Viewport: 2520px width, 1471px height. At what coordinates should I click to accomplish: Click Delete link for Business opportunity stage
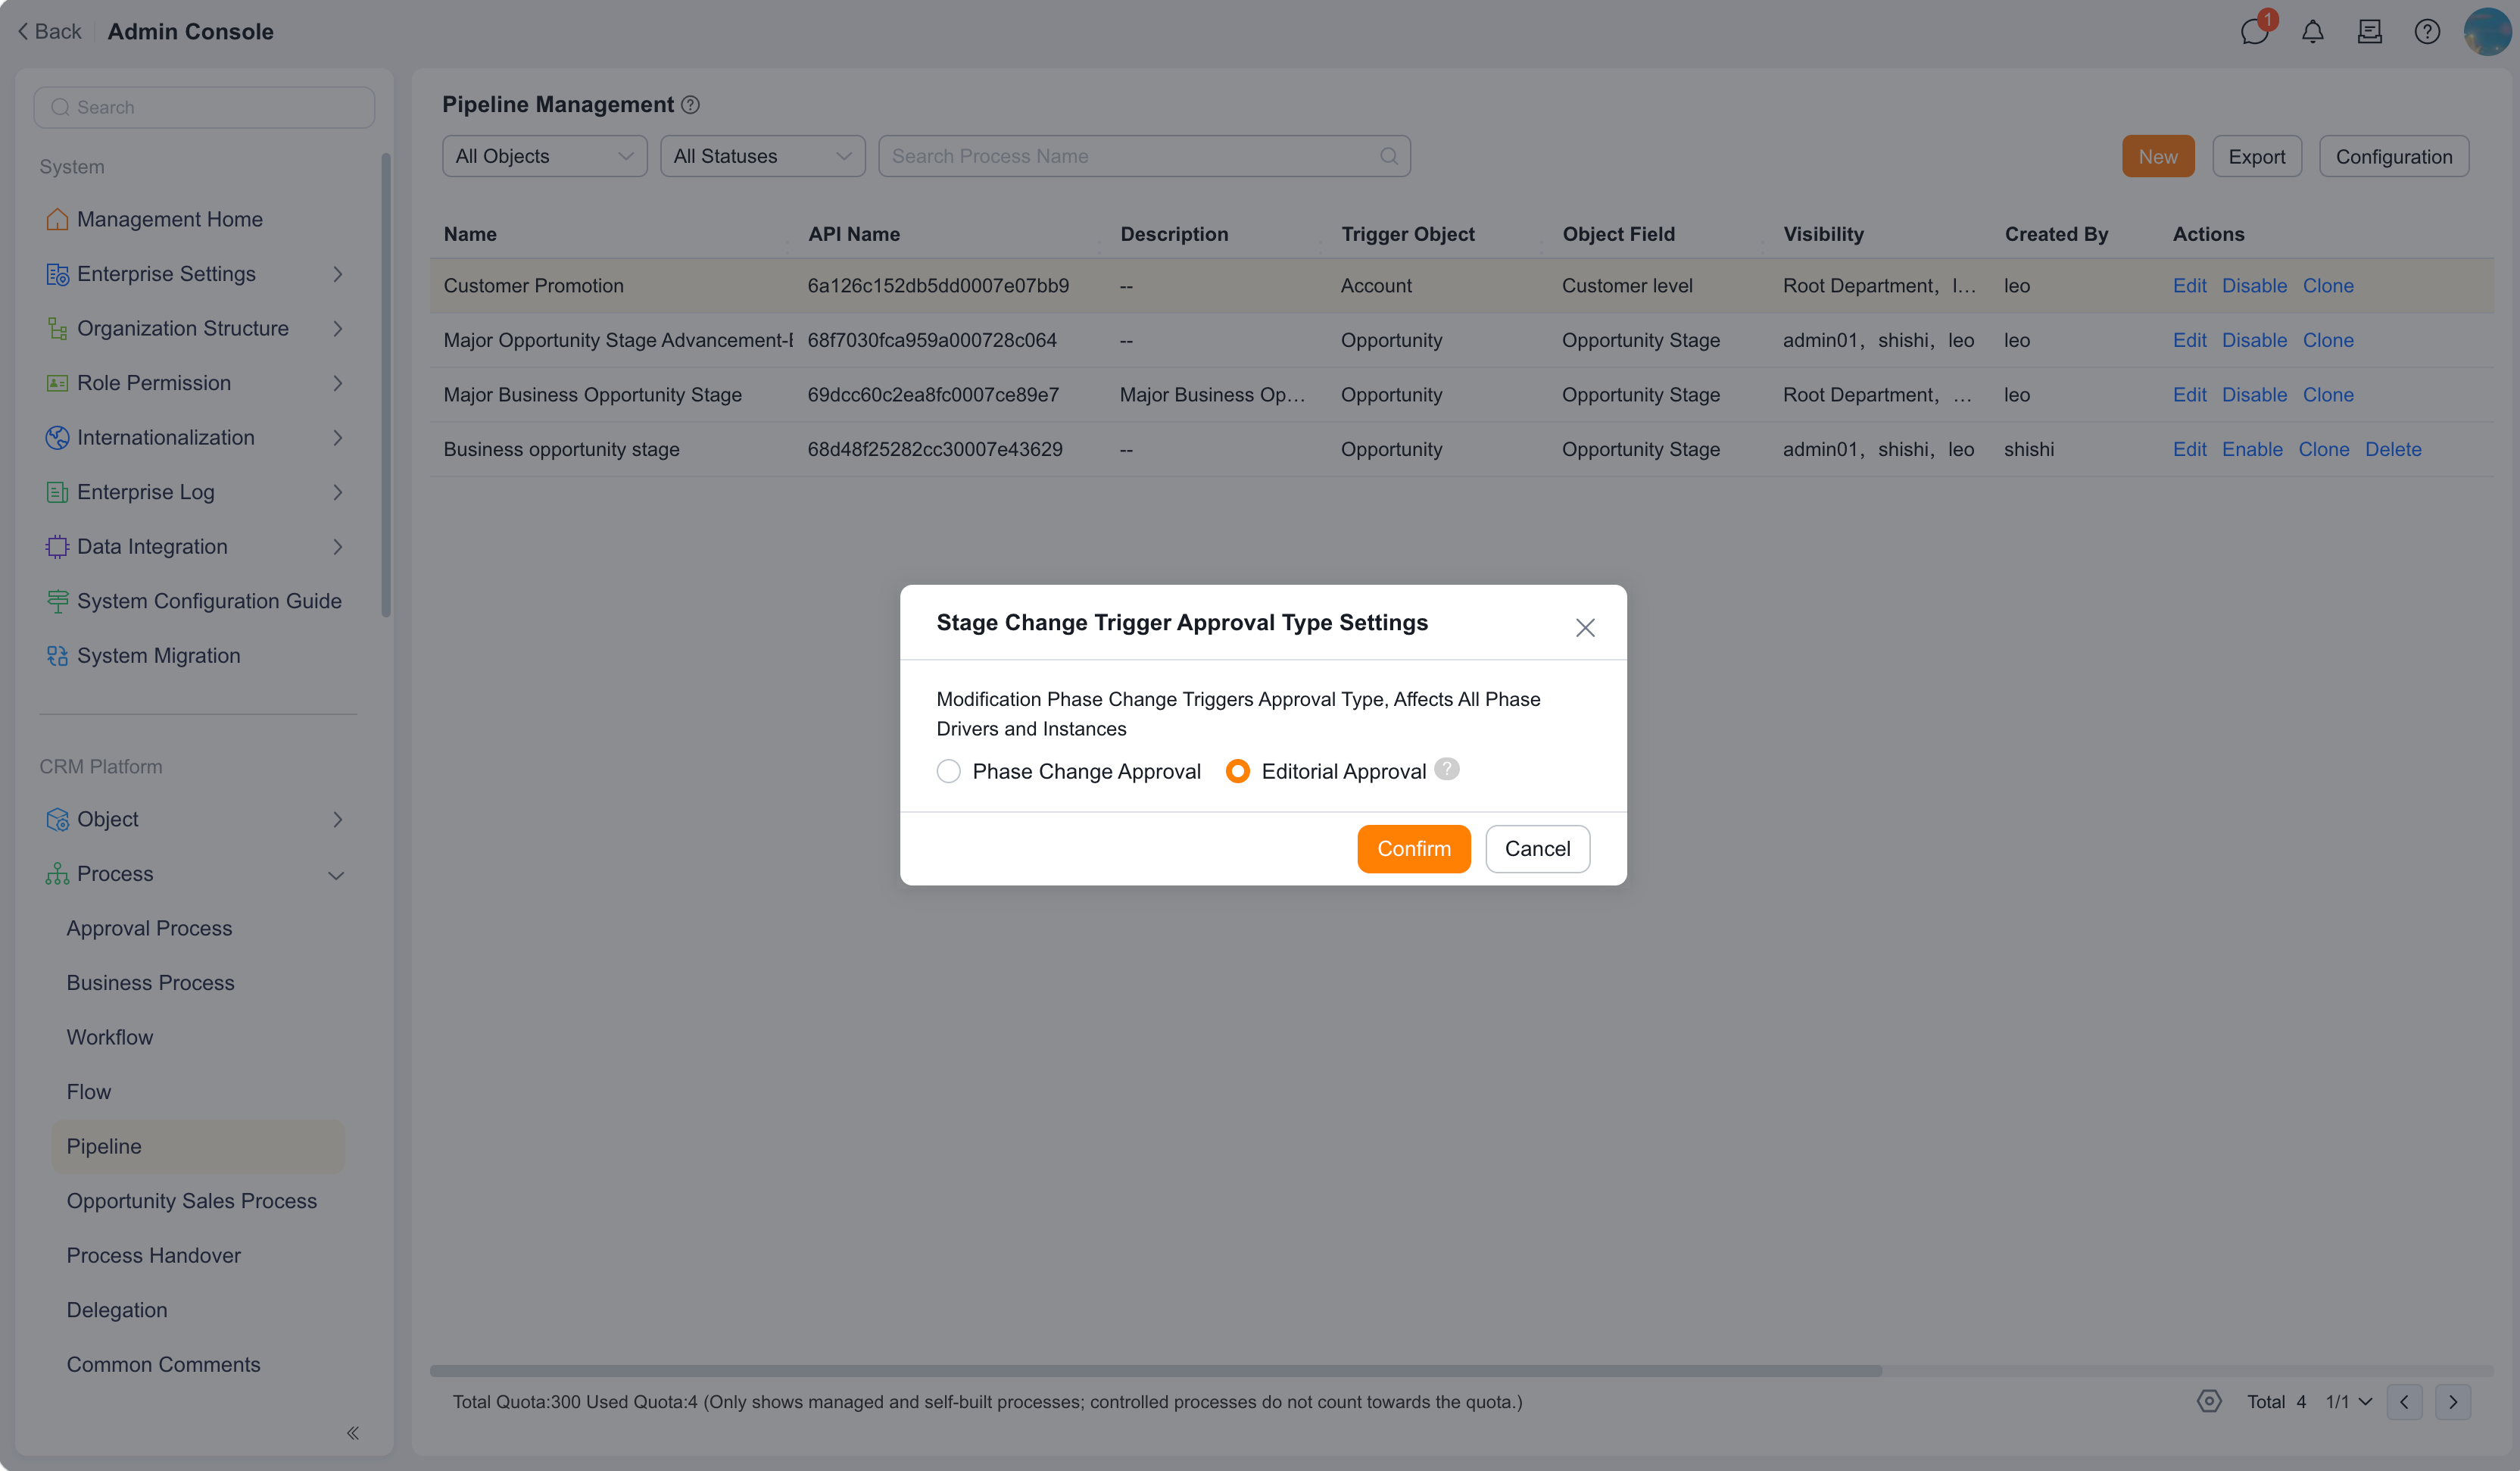point(2393,449)
